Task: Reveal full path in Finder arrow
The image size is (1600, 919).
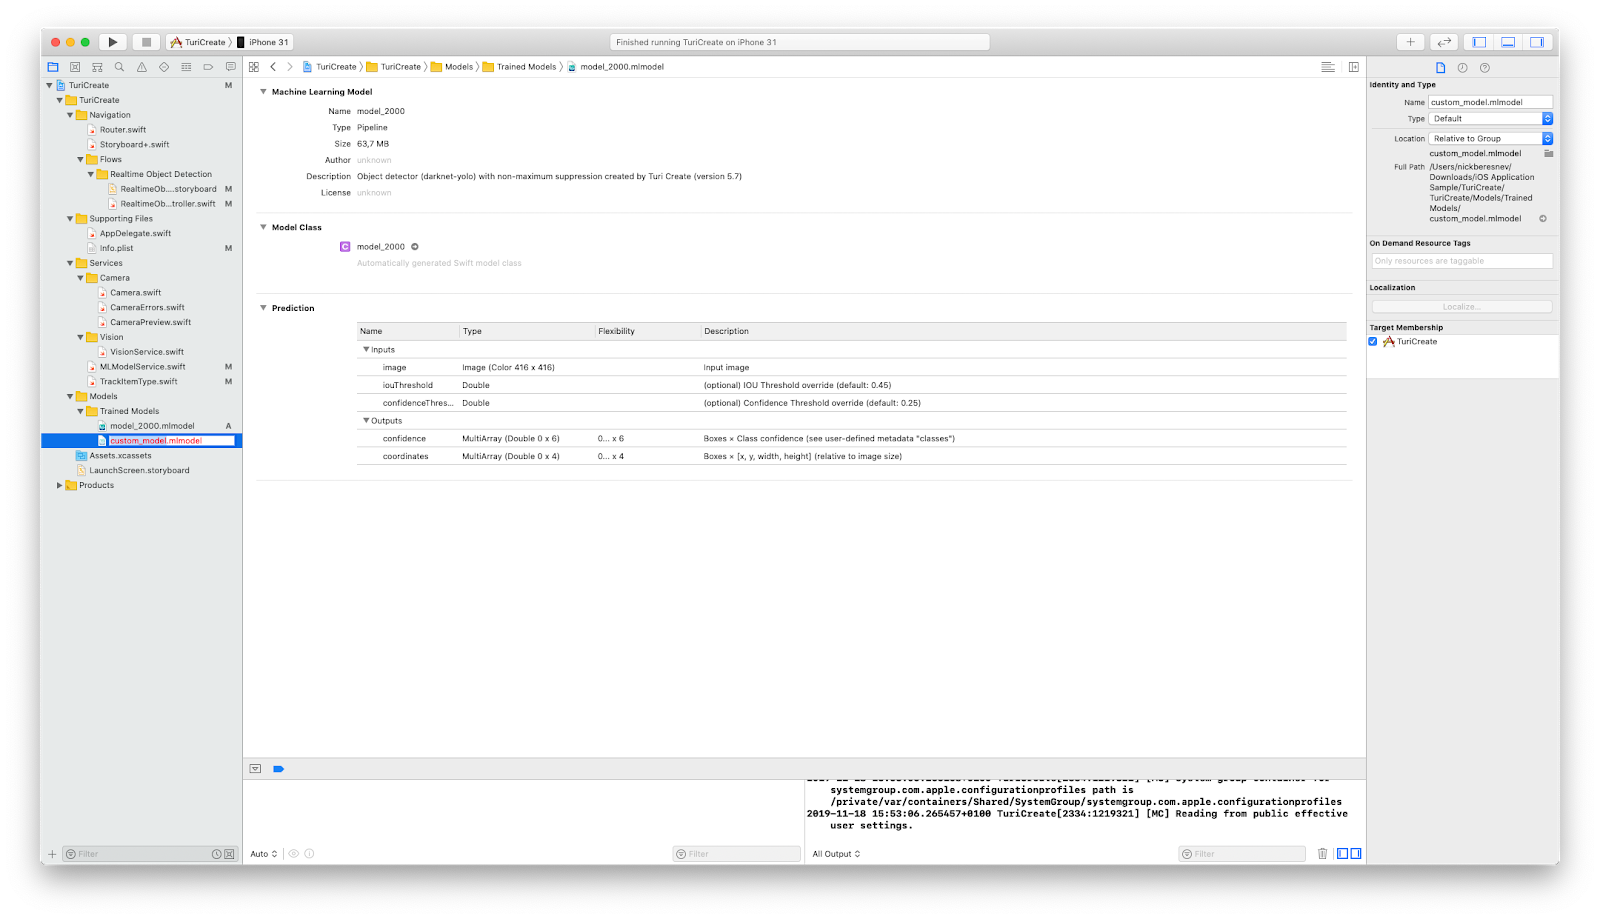Action: pos(1543,218)
